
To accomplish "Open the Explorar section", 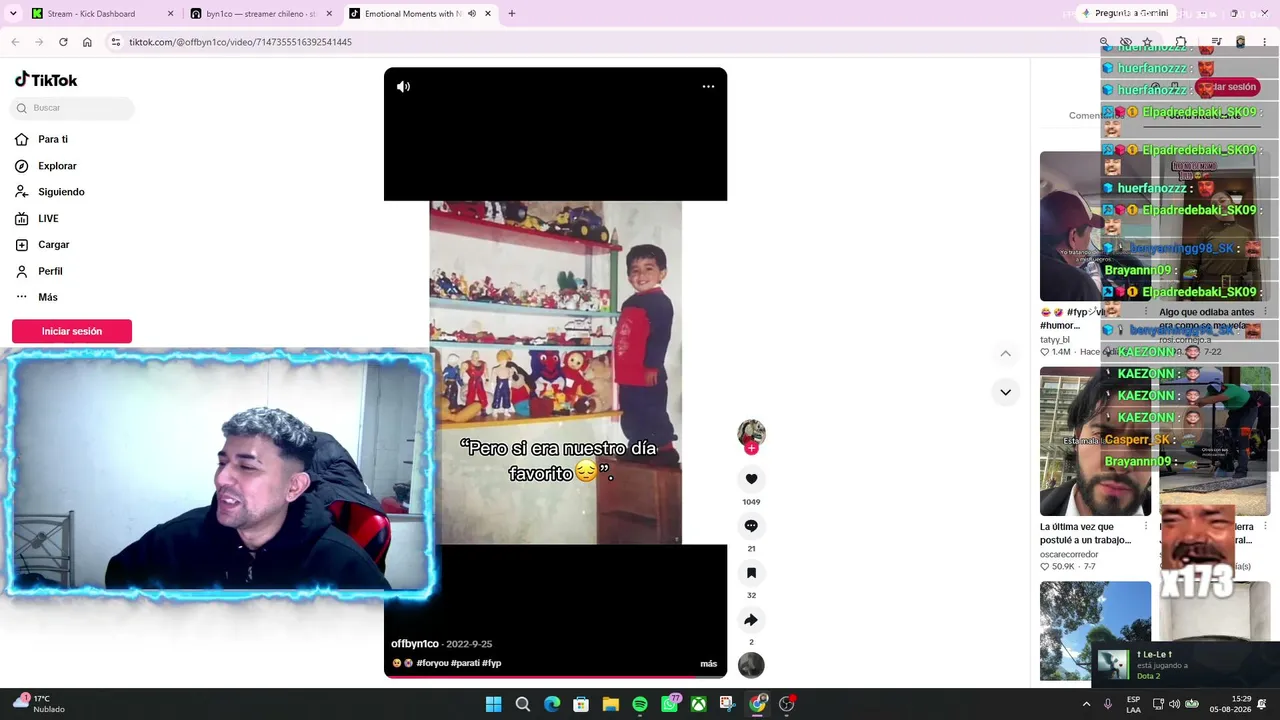I will (46, 166).
